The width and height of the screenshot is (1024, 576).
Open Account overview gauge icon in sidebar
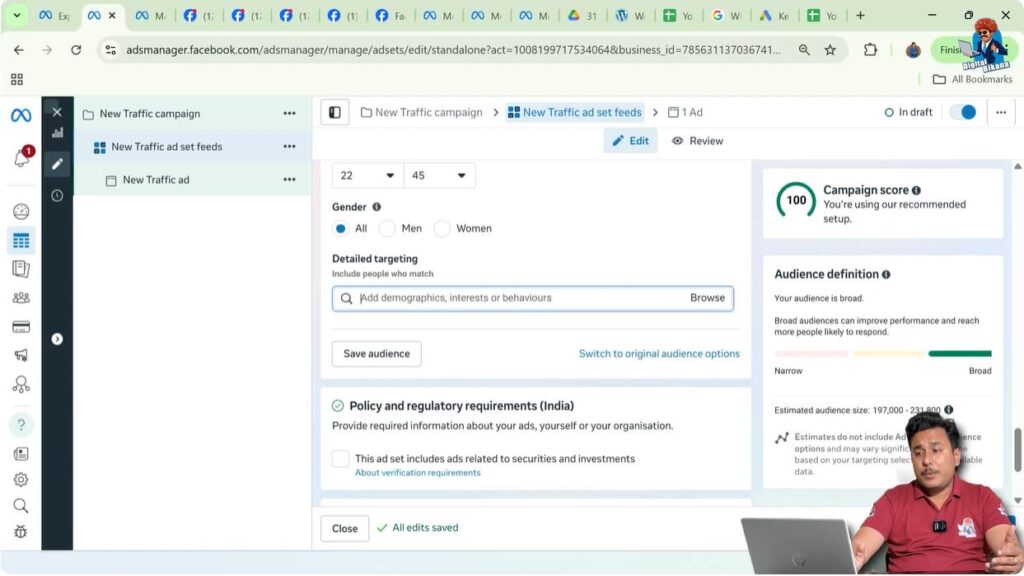click(x=21, y=211)
